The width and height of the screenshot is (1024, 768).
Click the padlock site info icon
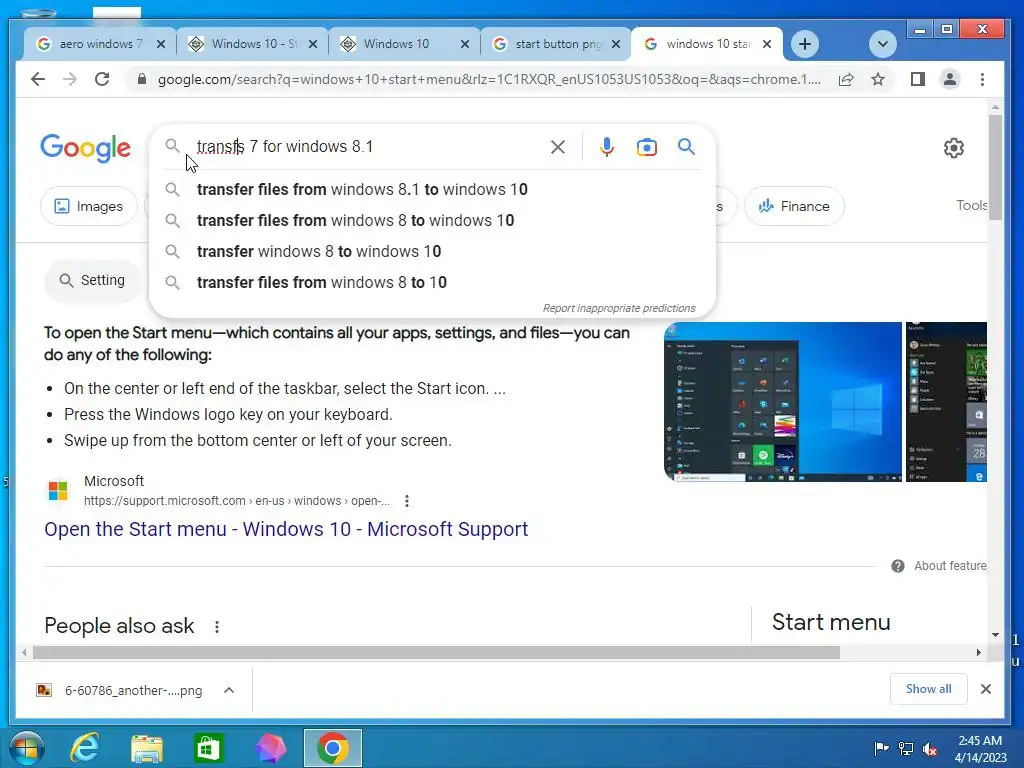tap(141, 80)
